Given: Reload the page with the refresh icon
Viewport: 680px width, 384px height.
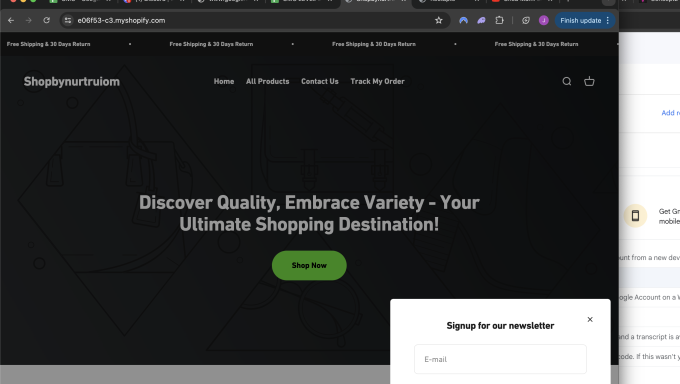Looking at the screenshot, I should (x=46, y=20).
